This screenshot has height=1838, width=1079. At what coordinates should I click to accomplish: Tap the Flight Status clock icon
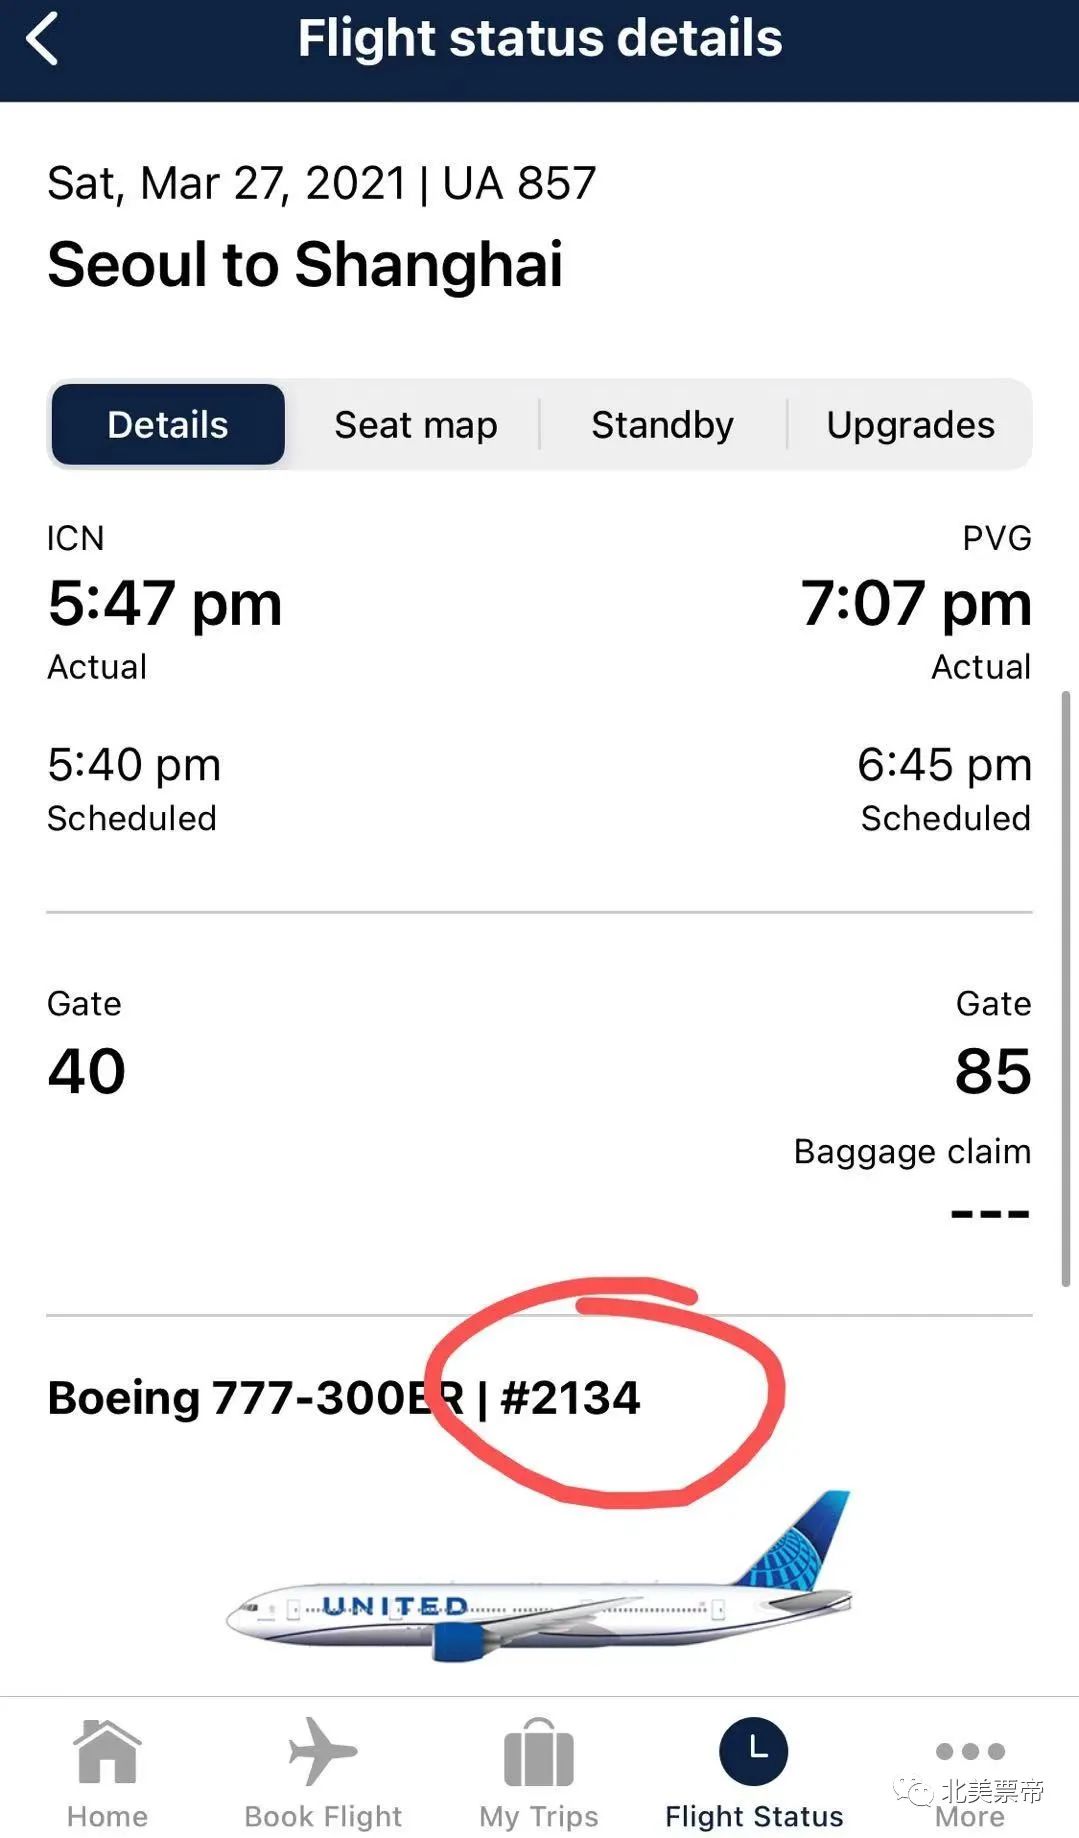click(754, 1751)
